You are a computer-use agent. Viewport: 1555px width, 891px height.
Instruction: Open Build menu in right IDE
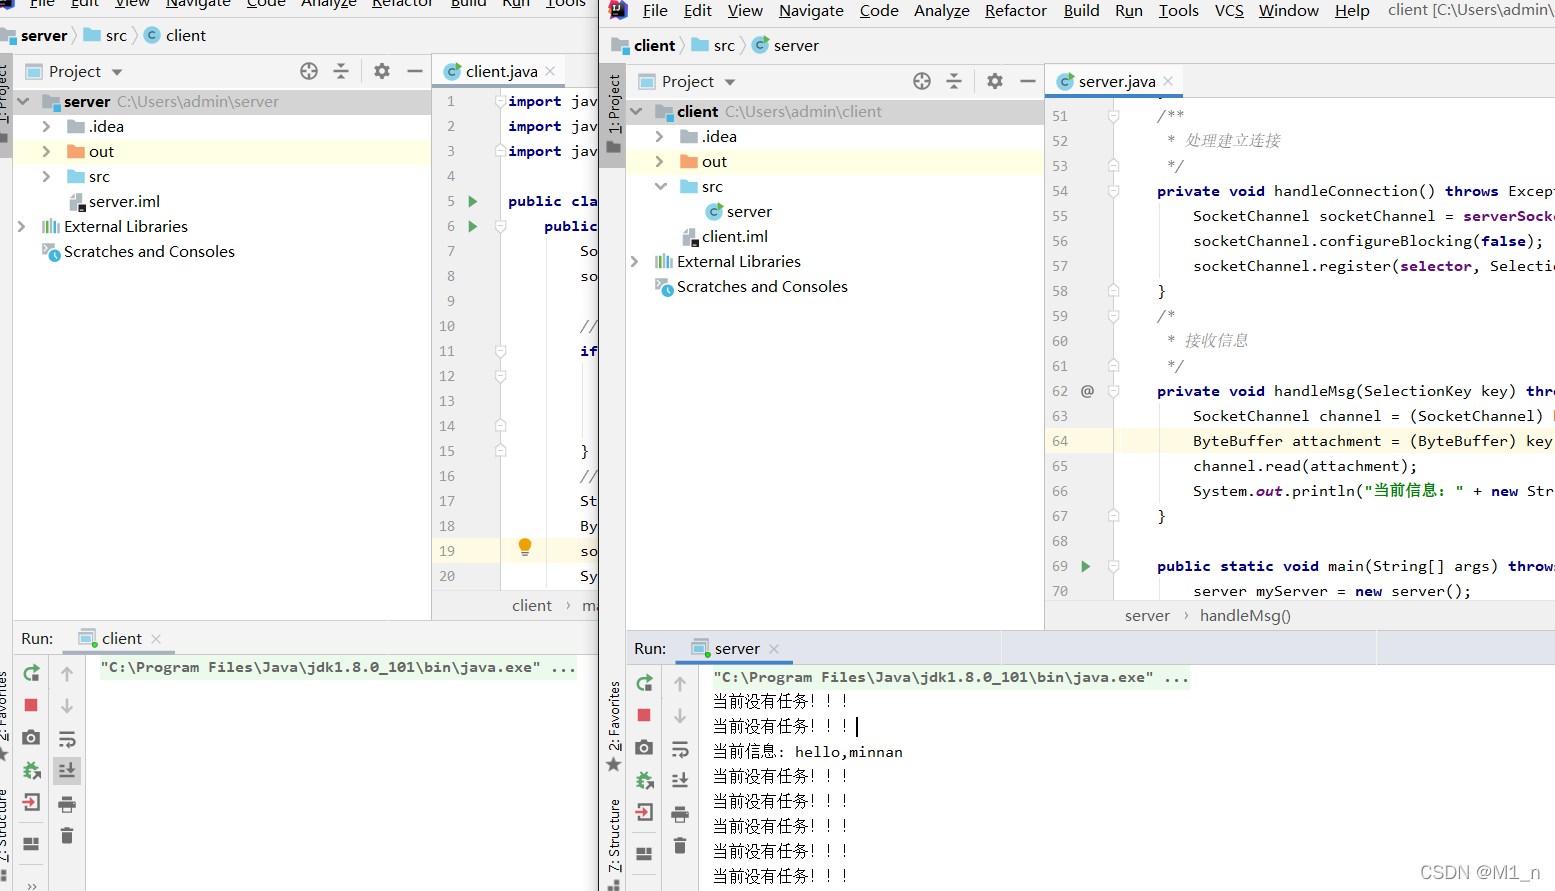[x=1081, y=10]
